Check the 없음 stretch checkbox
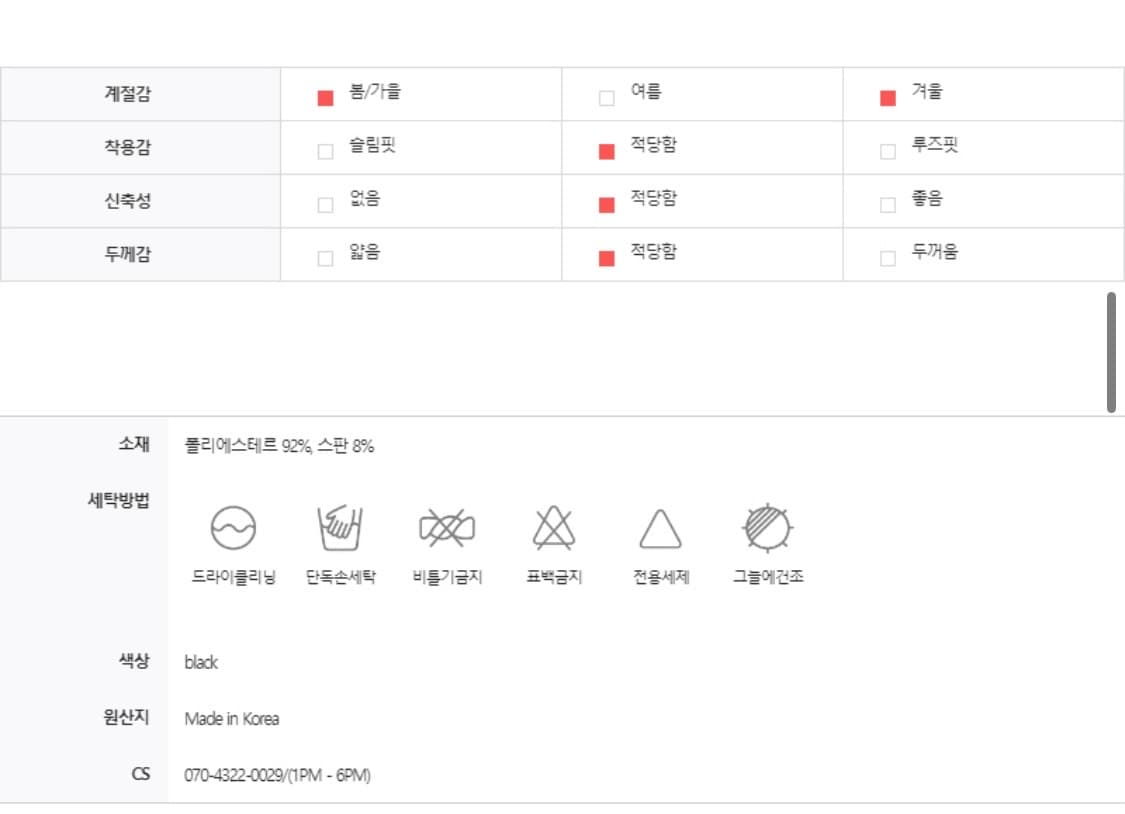Image resolution: width=1125 pixels, height=814 pixels. tap(325, 205)
